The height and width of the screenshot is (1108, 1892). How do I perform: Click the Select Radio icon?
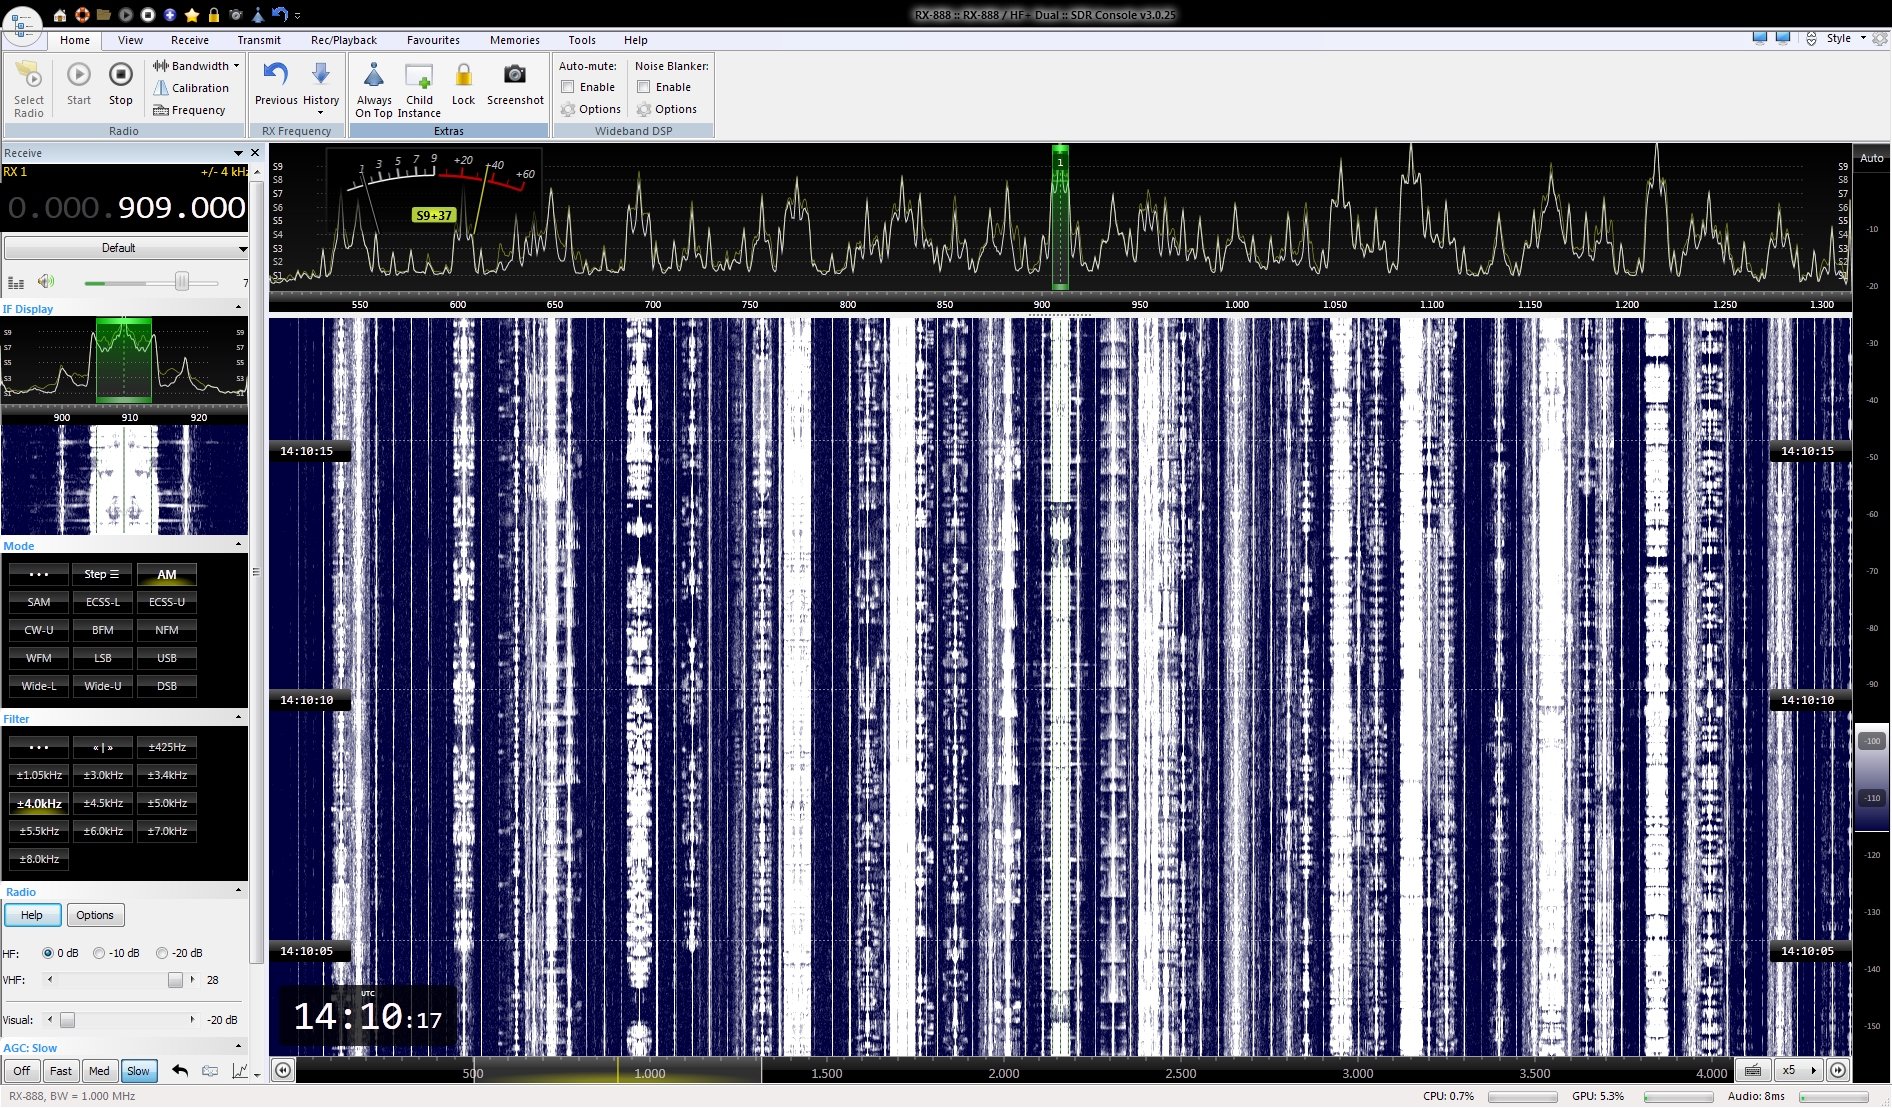tap(29, 77)
